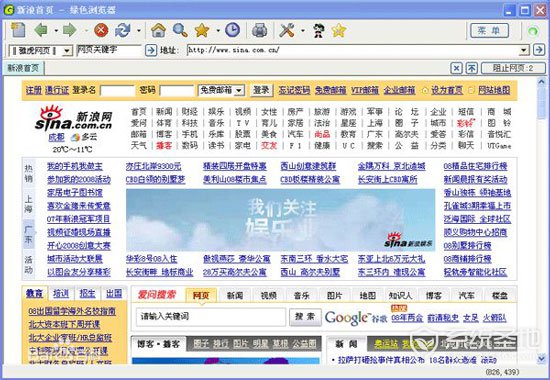Open the 网站地图 link
Image resolution: width=550 pixels, height=380 pixels.
click(x=494, y=90)
